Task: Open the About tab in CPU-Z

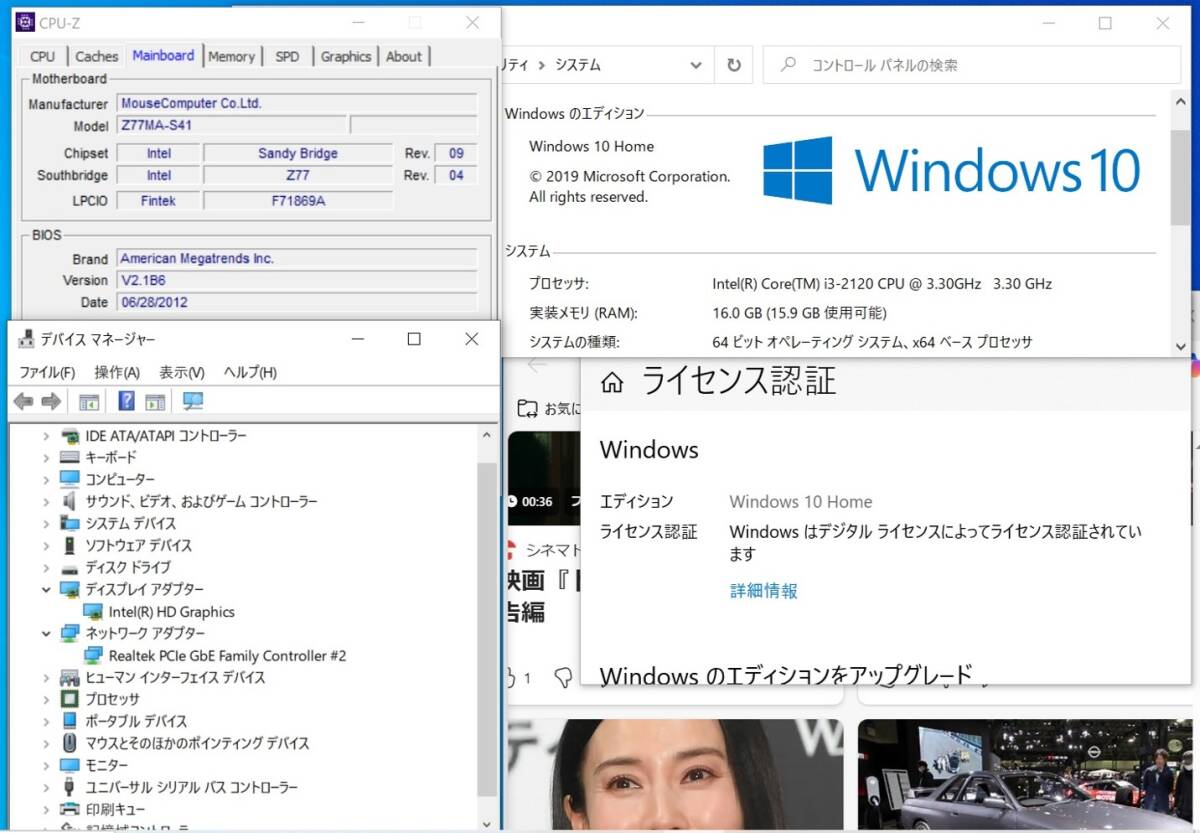Action: click(404, 56)
